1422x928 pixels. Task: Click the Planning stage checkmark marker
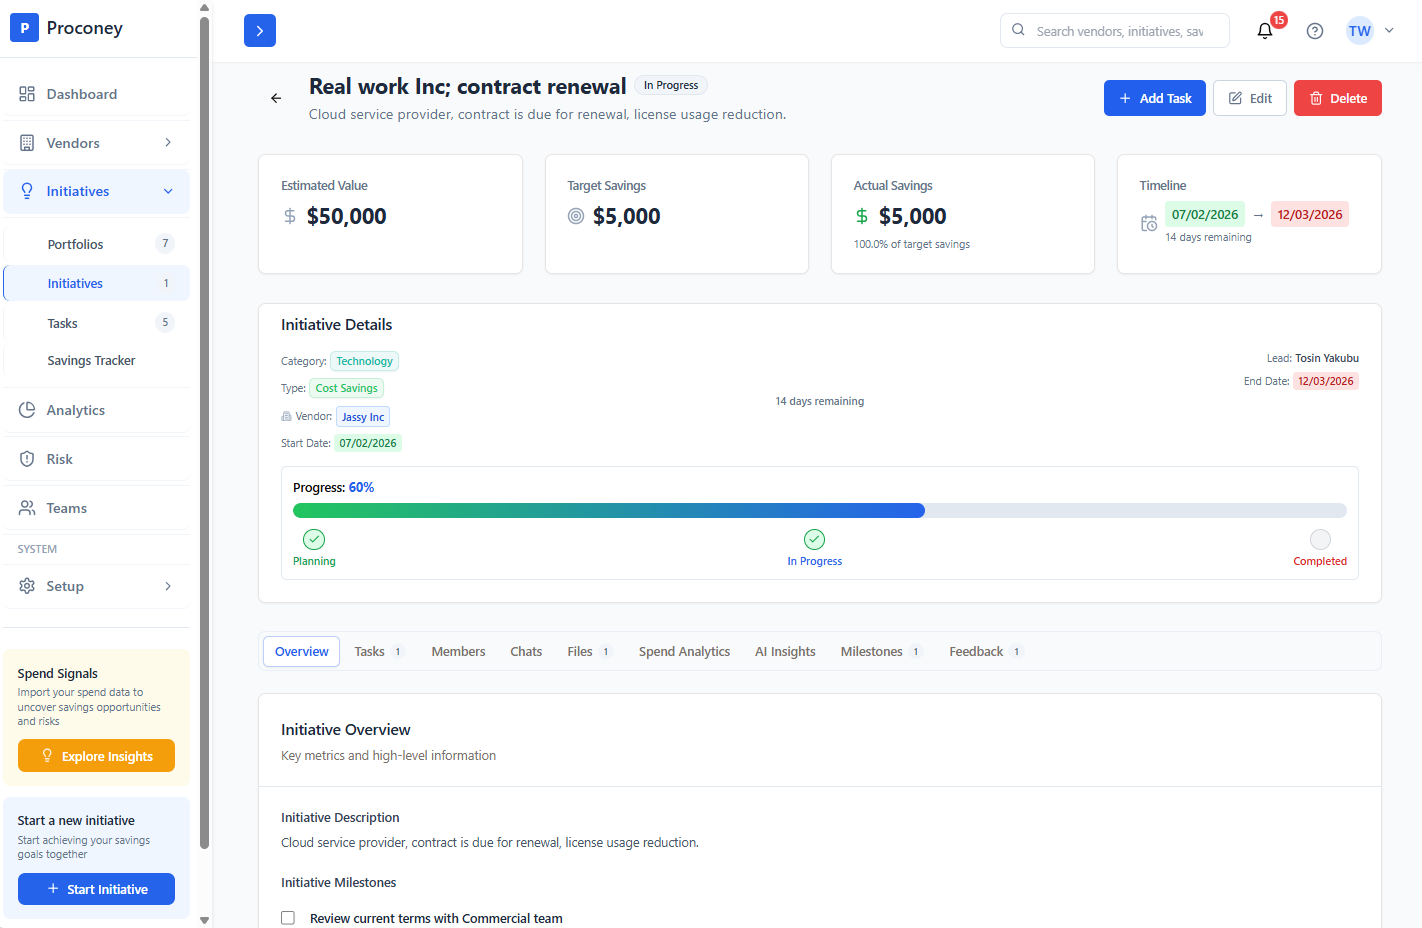coord(314,540)
